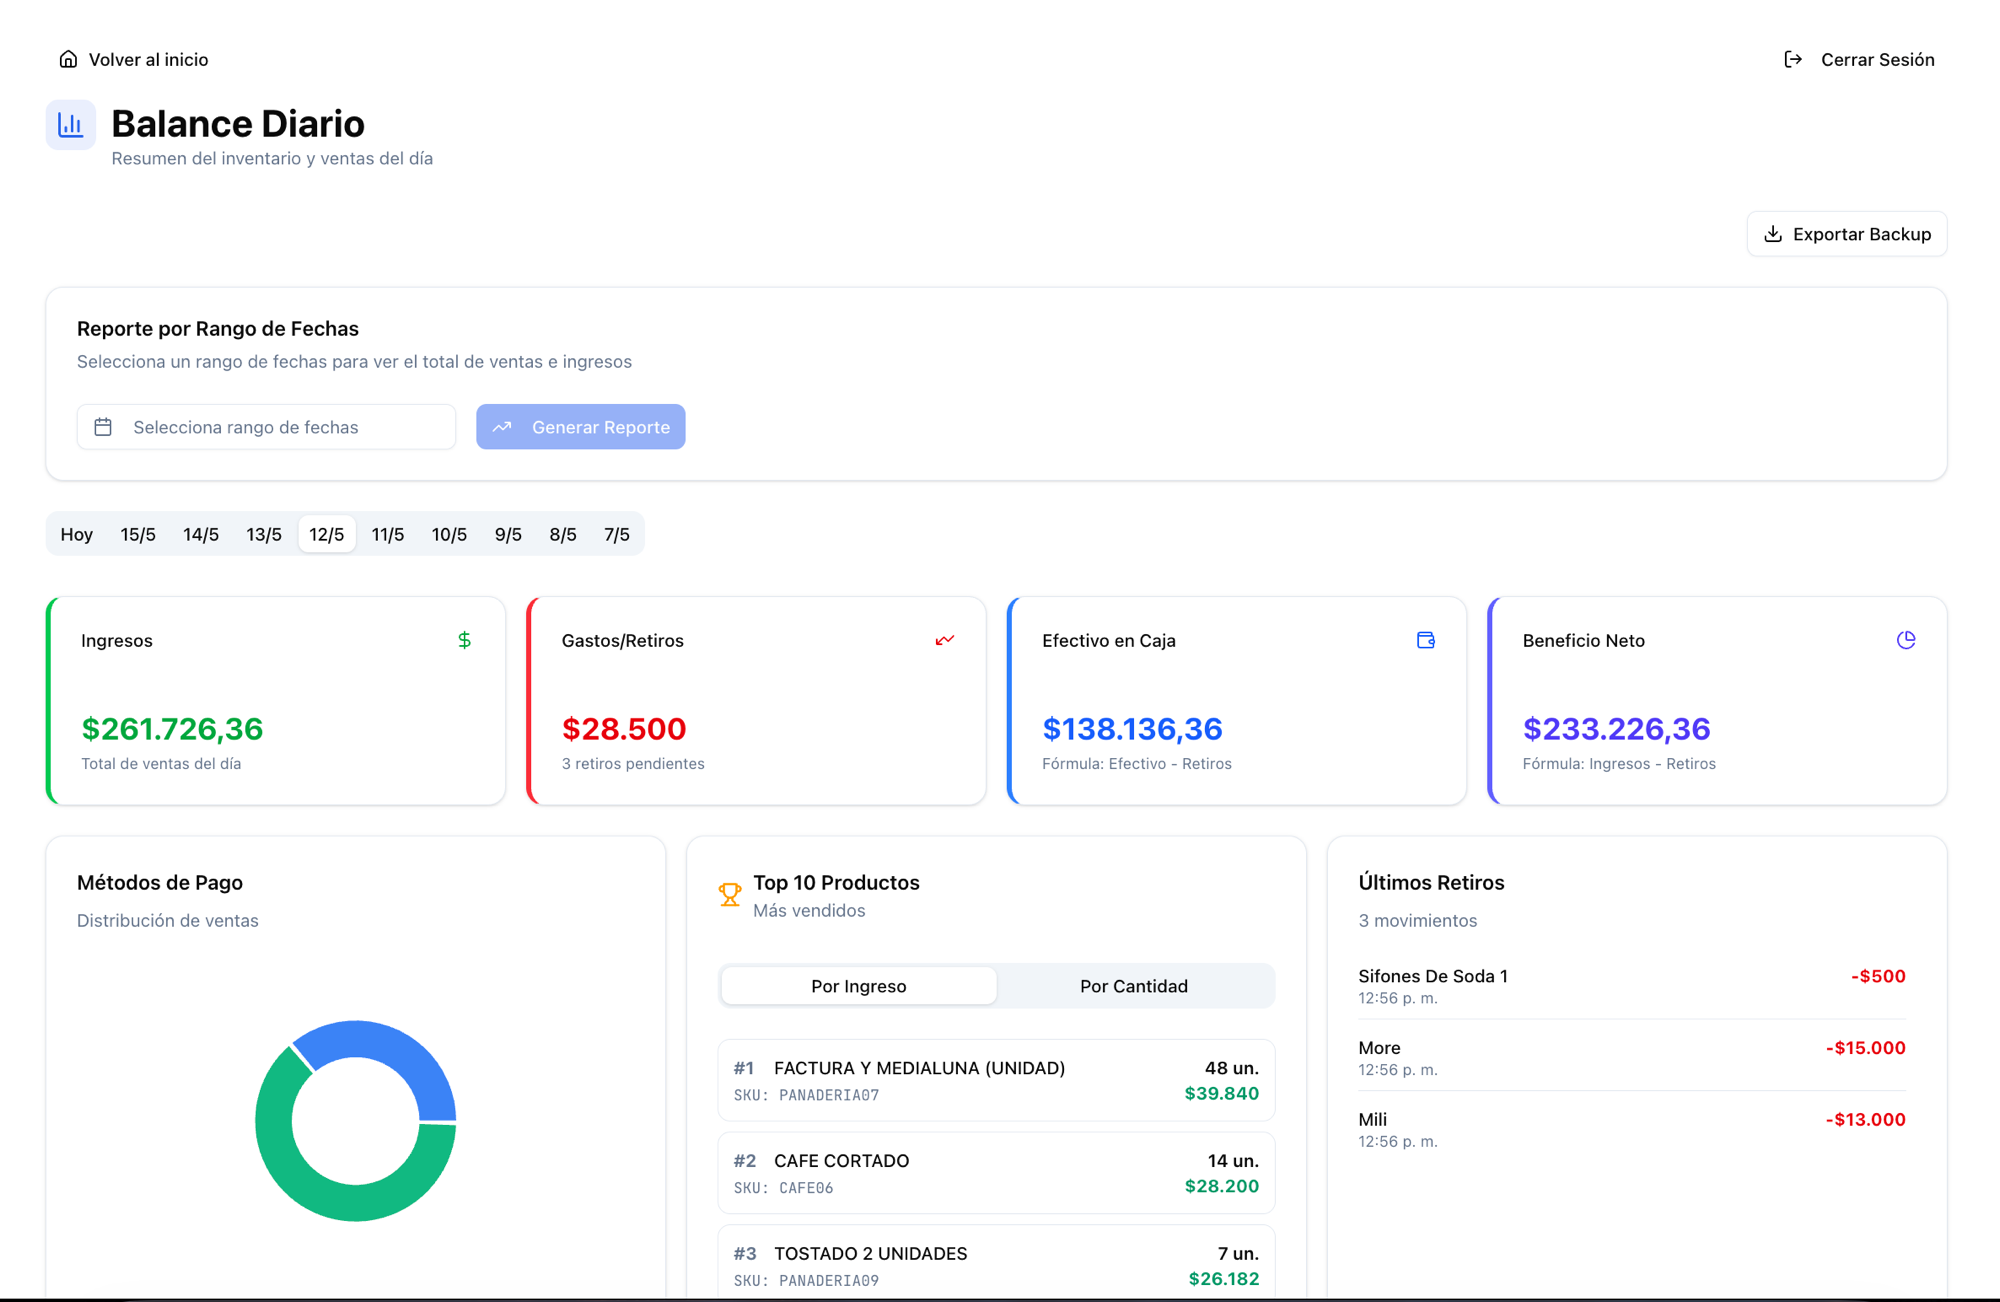Click the 3 retiros pendientes text
This screenshot has height=1302, width=2000.
click(633, 764)
